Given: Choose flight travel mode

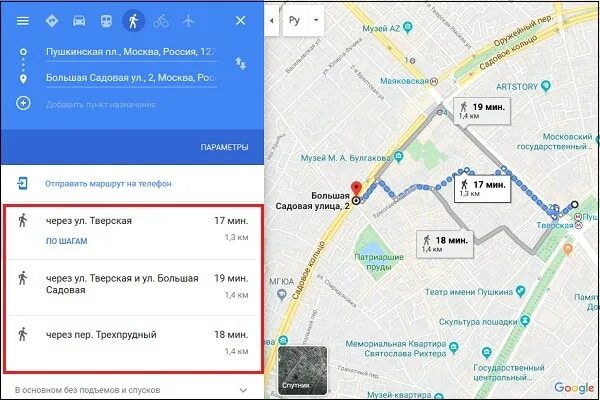Looking at the screenshot, I should click(x=188, y=21).
